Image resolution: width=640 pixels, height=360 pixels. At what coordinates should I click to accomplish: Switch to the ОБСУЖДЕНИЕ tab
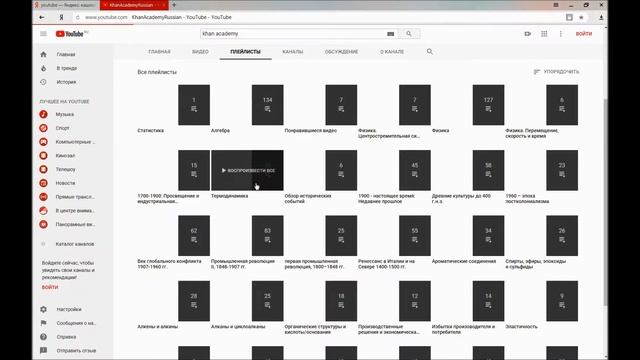(341, 52)
